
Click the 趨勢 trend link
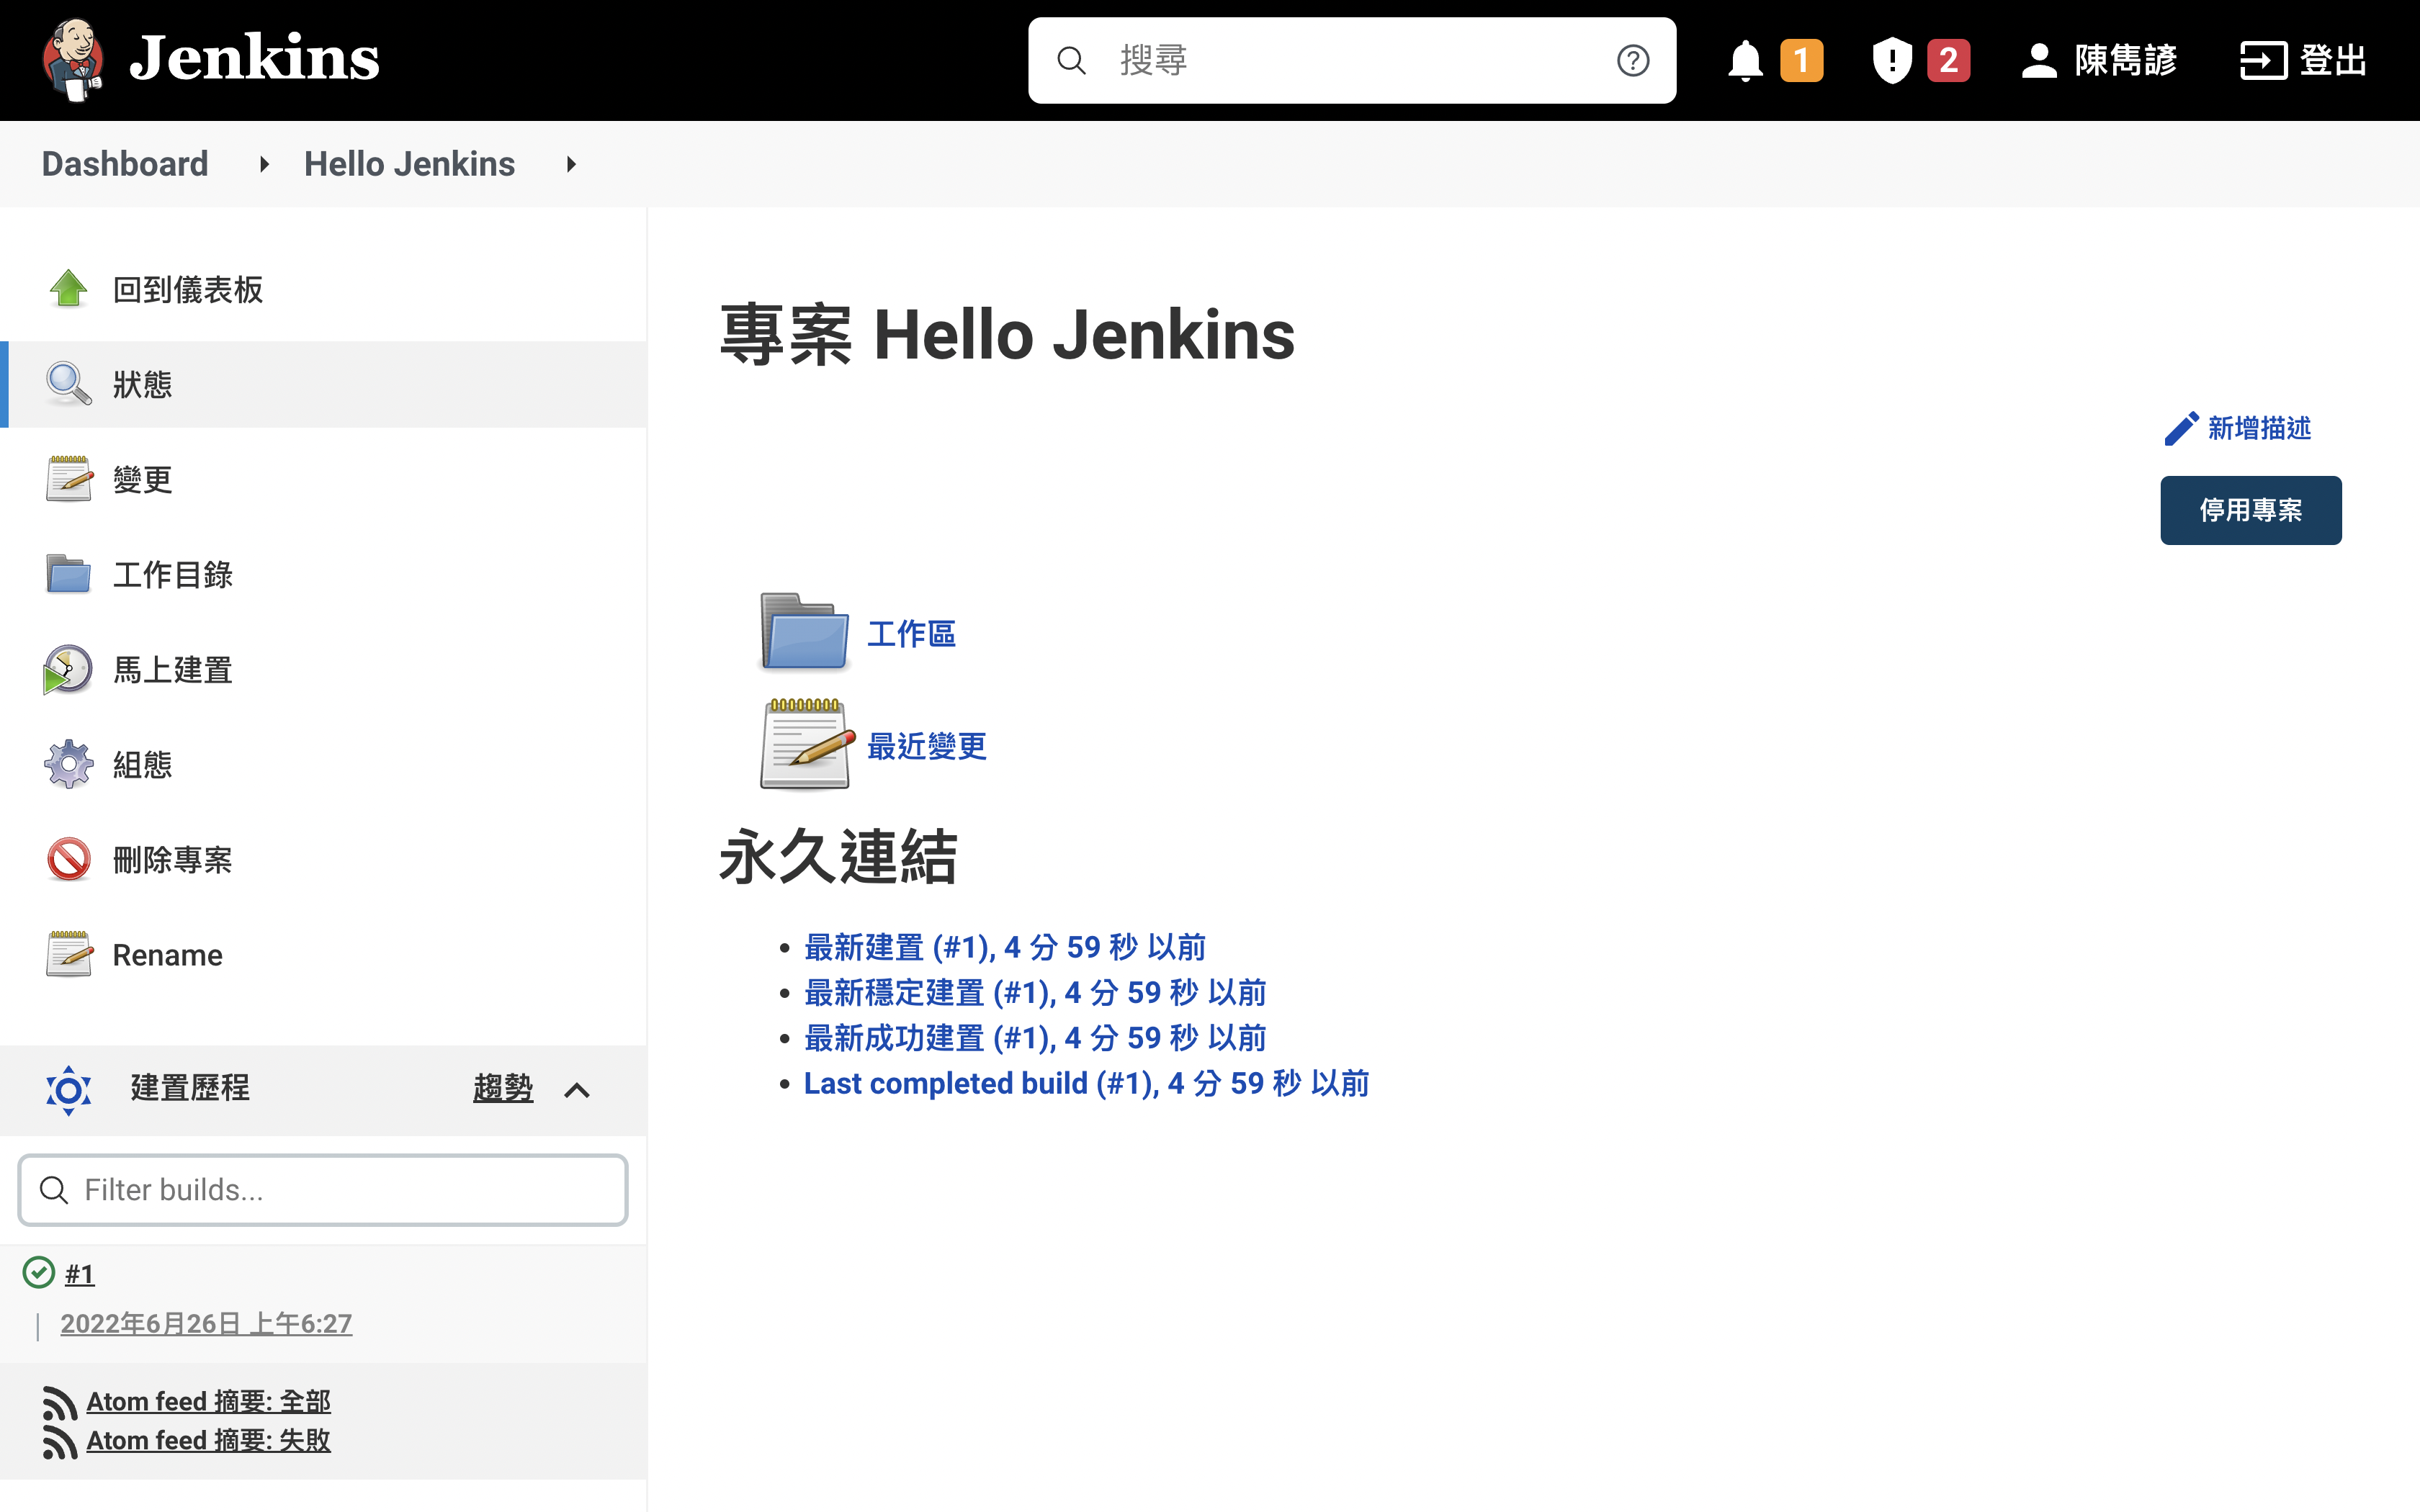pos(503,1088)
